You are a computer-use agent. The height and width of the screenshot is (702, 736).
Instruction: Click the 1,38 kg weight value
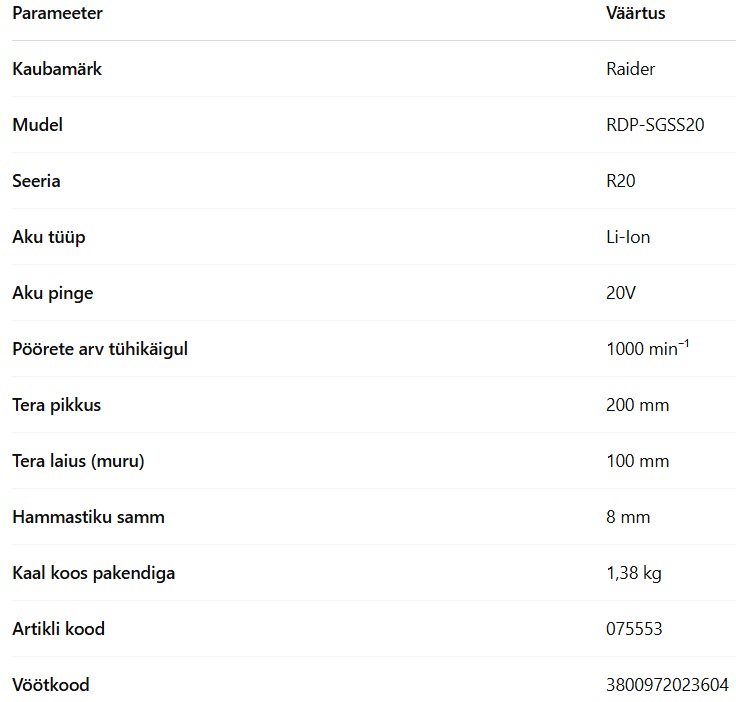[634, 573]
